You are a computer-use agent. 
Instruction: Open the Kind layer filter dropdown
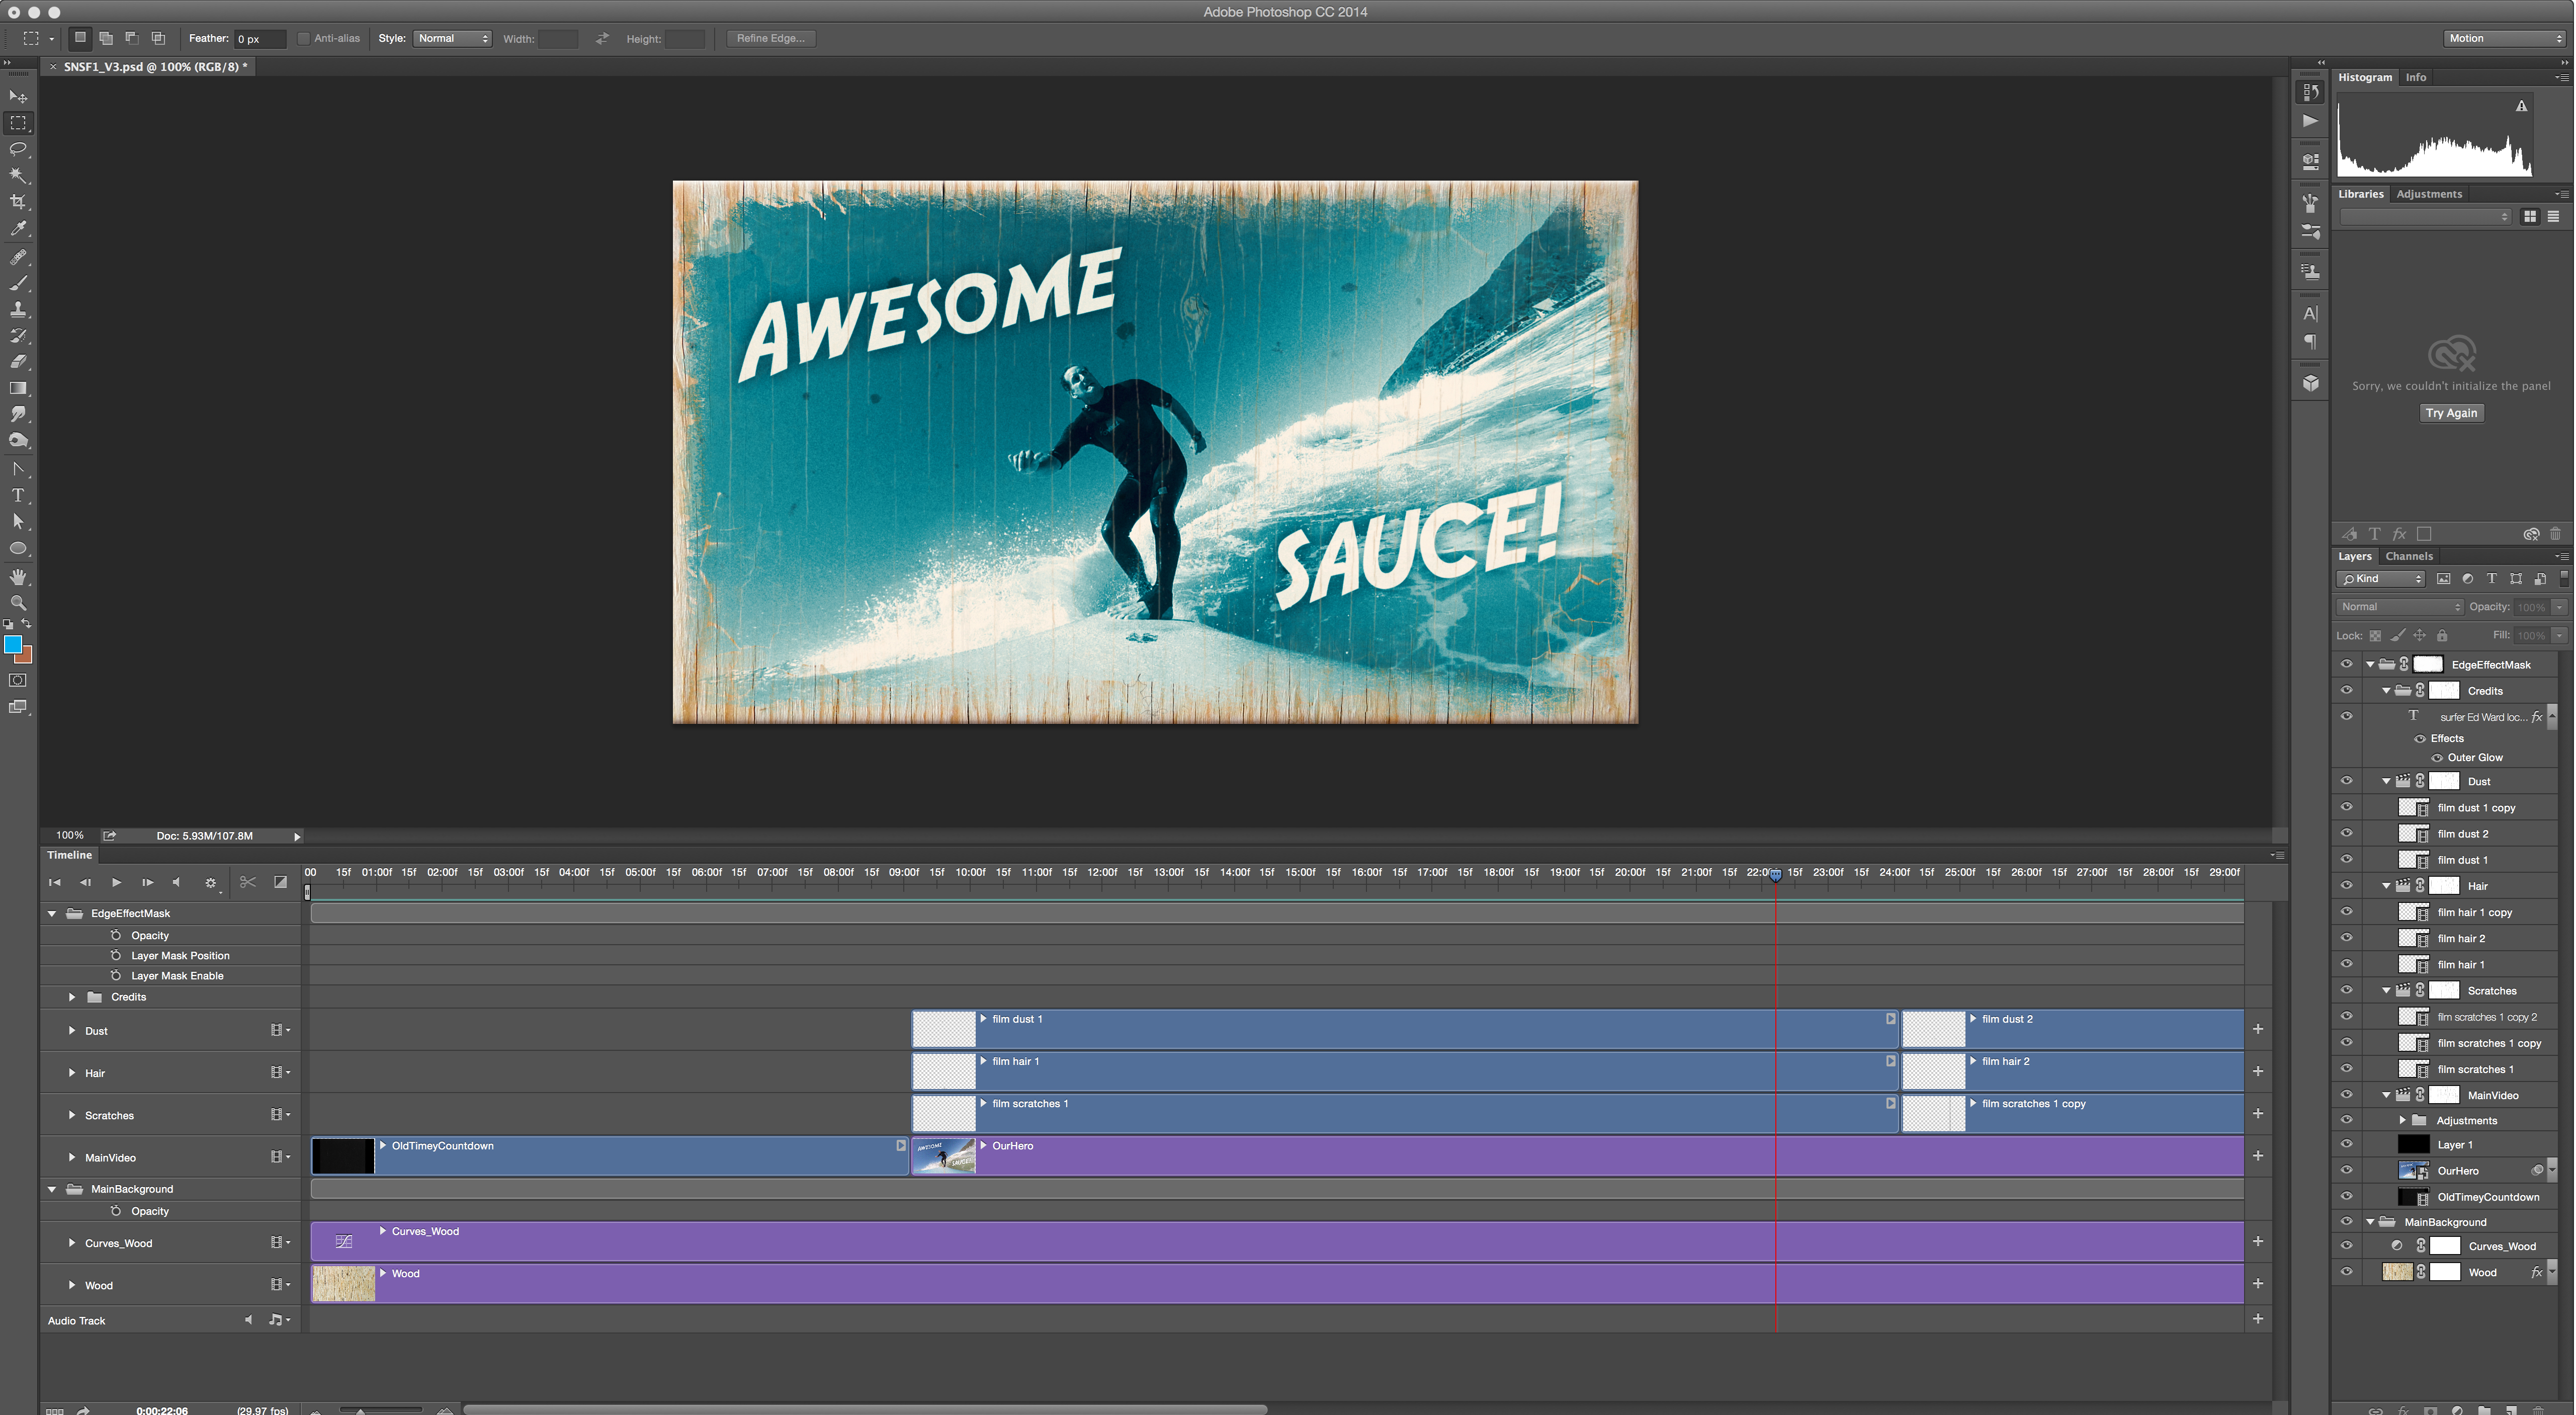2381,579
